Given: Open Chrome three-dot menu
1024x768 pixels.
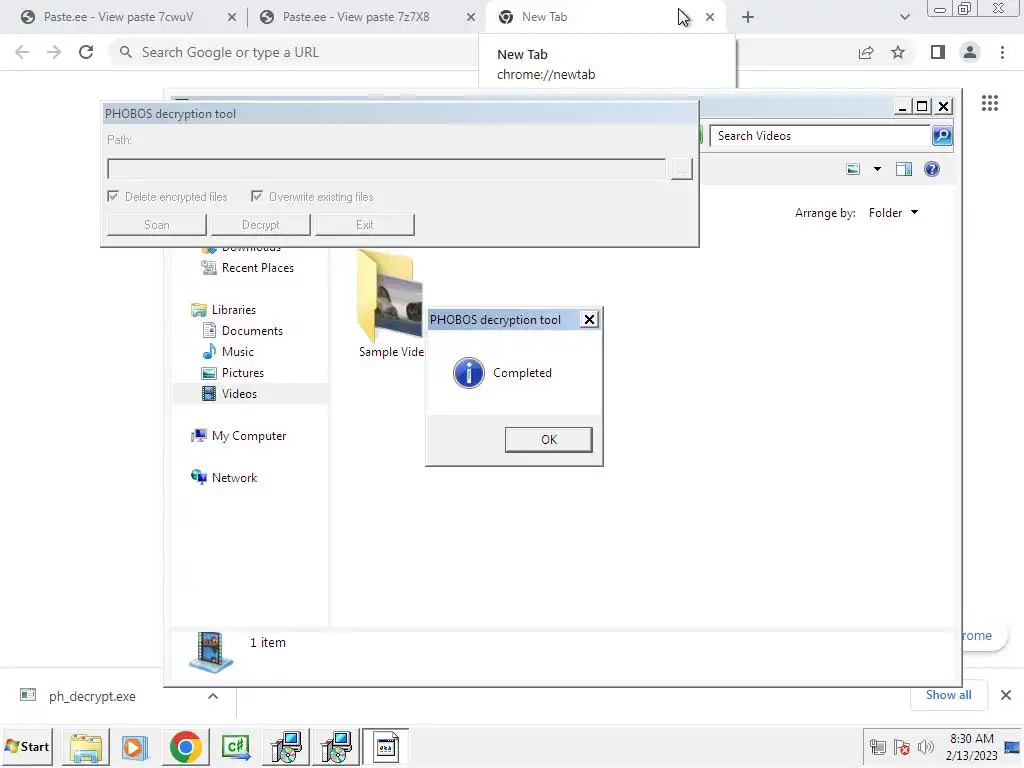Looking at the screenshot, I should (1002, 52).
